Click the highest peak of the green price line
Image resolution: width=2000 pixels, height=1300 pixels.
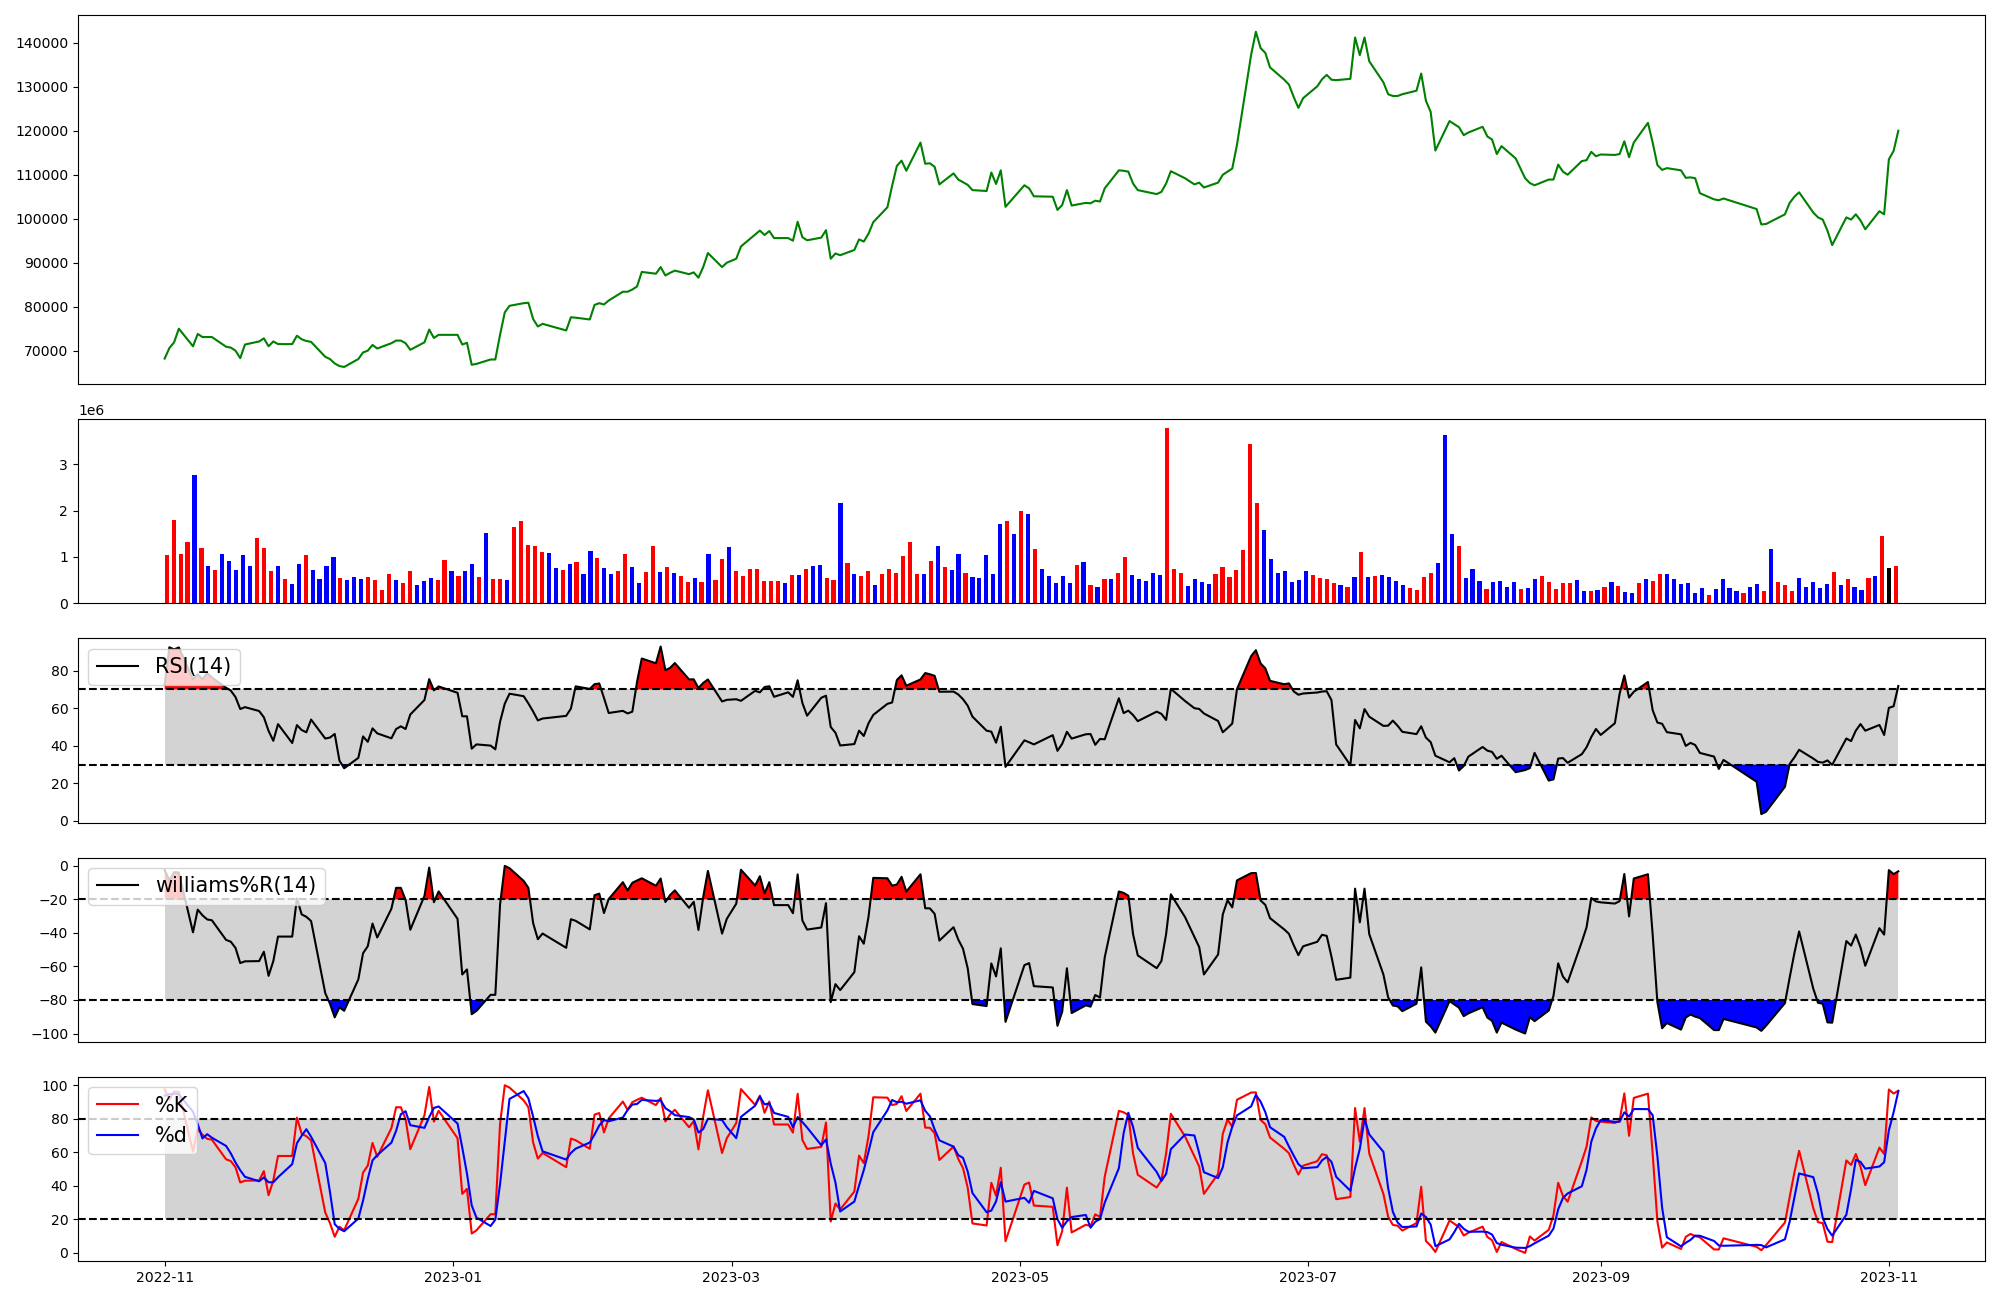[1256, 33]
